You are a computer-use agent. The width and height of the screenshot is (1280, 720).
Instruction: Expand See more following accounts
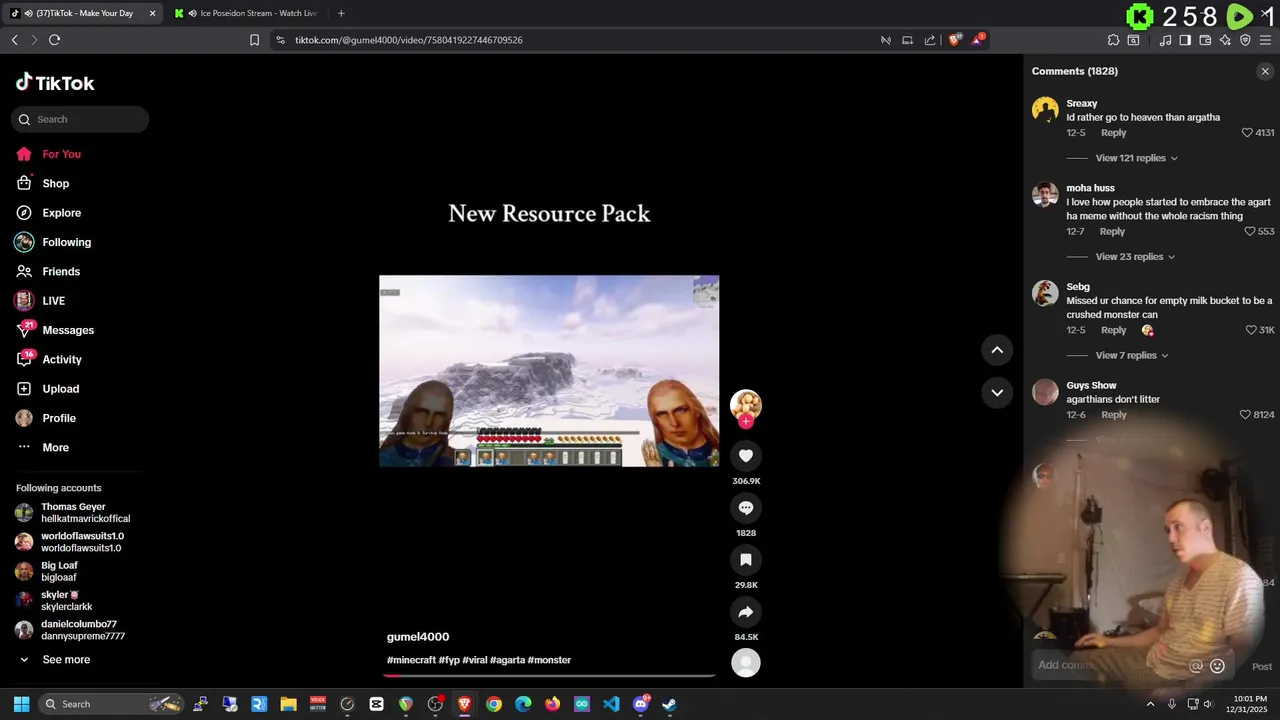click(55, 660)
